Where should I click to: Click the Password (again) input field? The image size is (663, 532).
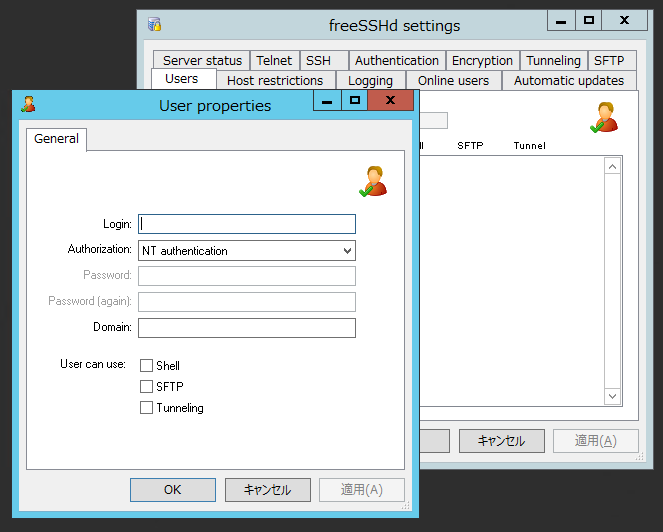247,302
